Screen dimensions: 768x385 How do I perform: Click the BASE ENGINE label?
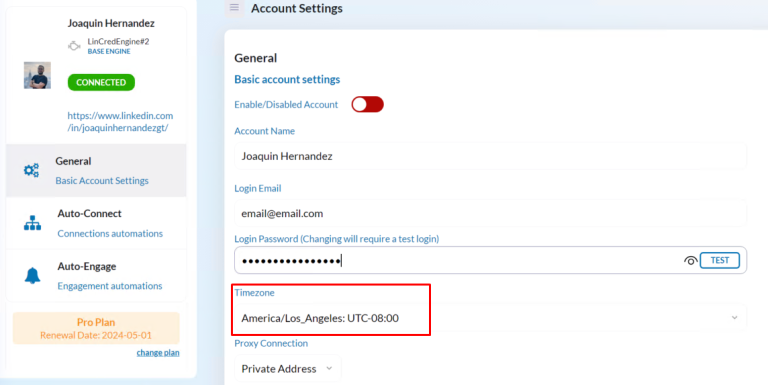pyautogui.click(x=109, y=51)
